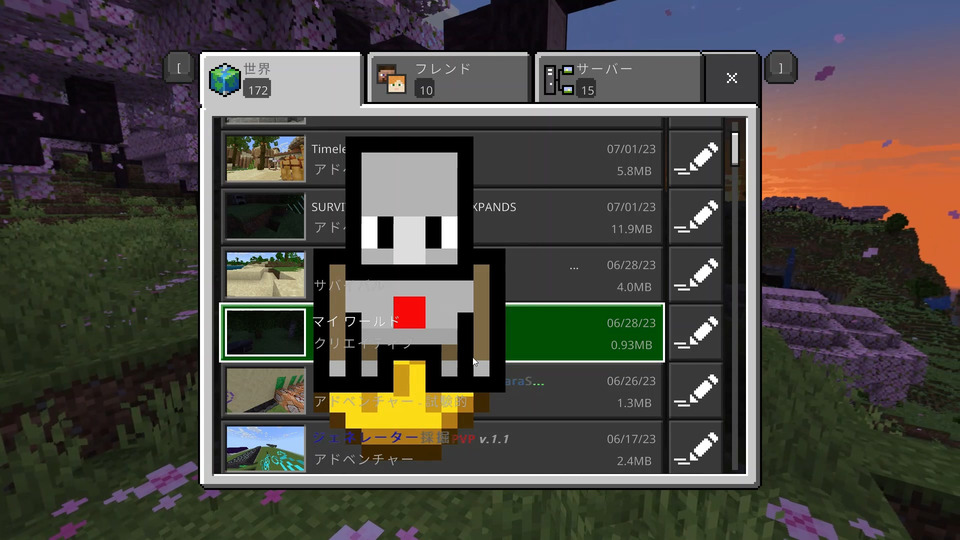Click the globe icon on worlds tab

225,80
